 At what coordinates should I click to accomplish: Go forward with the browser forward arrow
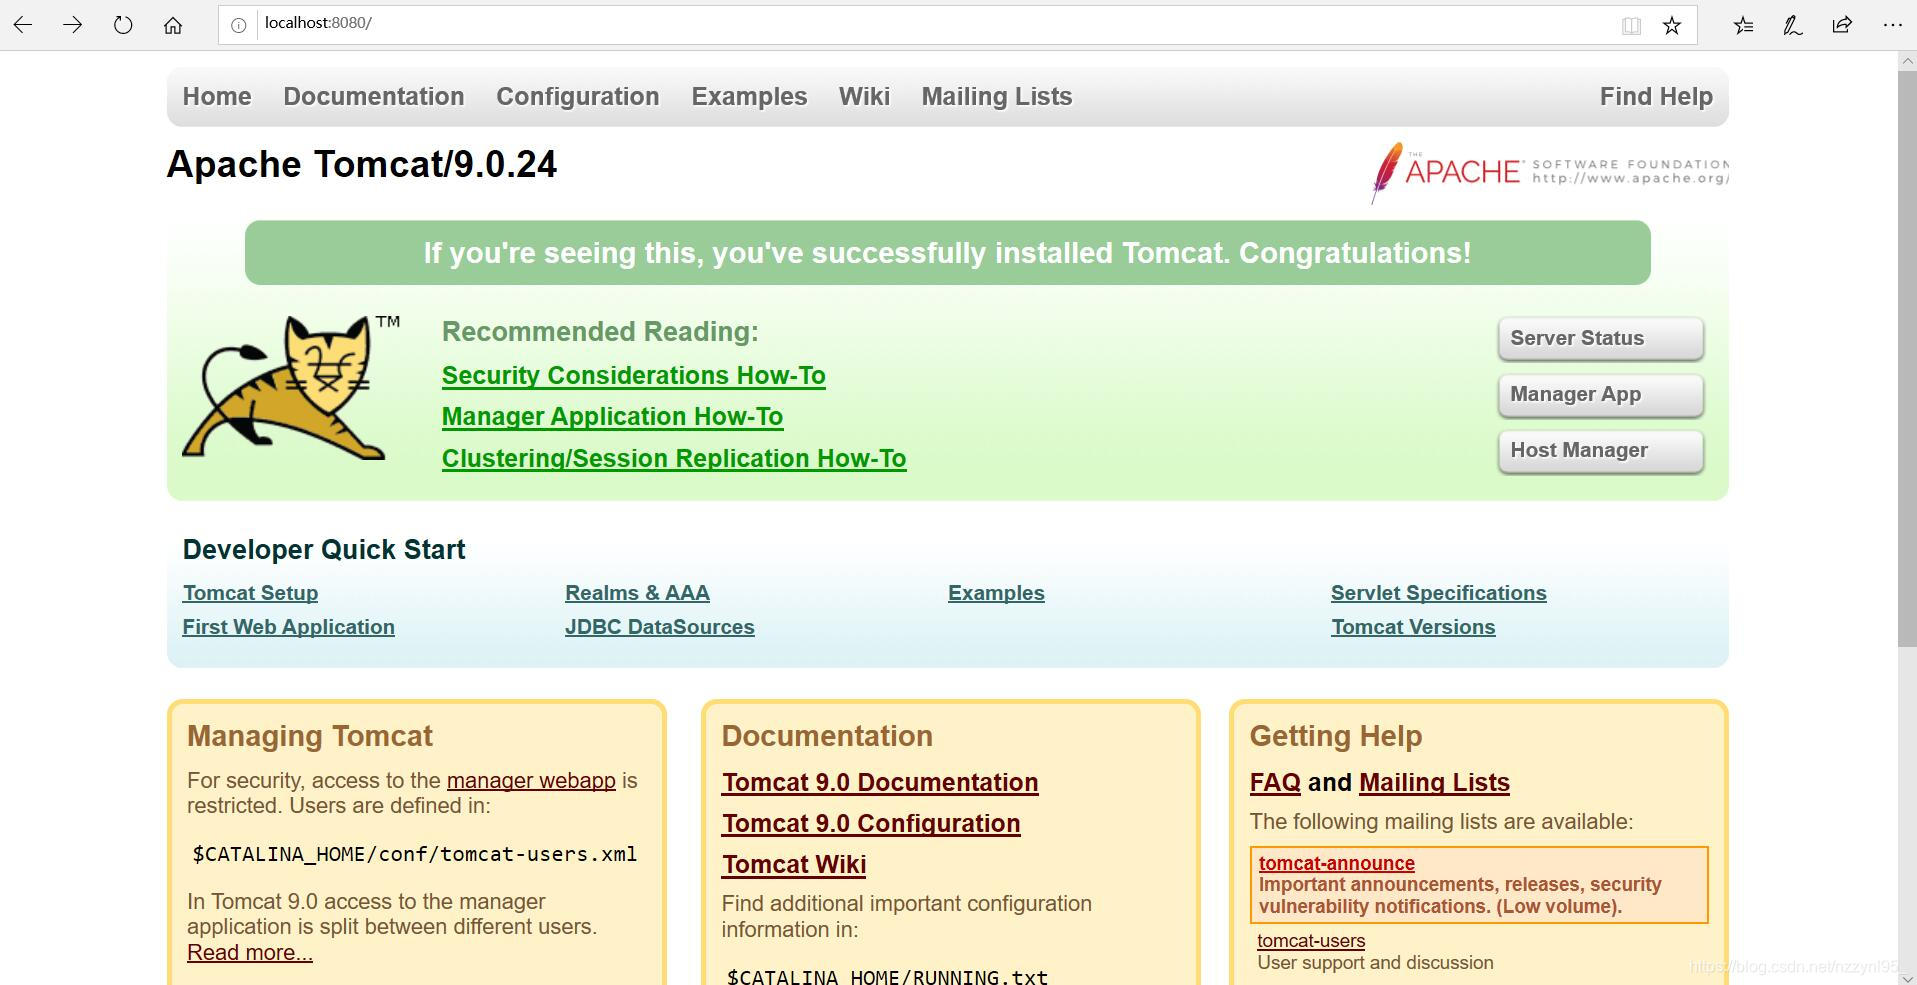[72, 25]
